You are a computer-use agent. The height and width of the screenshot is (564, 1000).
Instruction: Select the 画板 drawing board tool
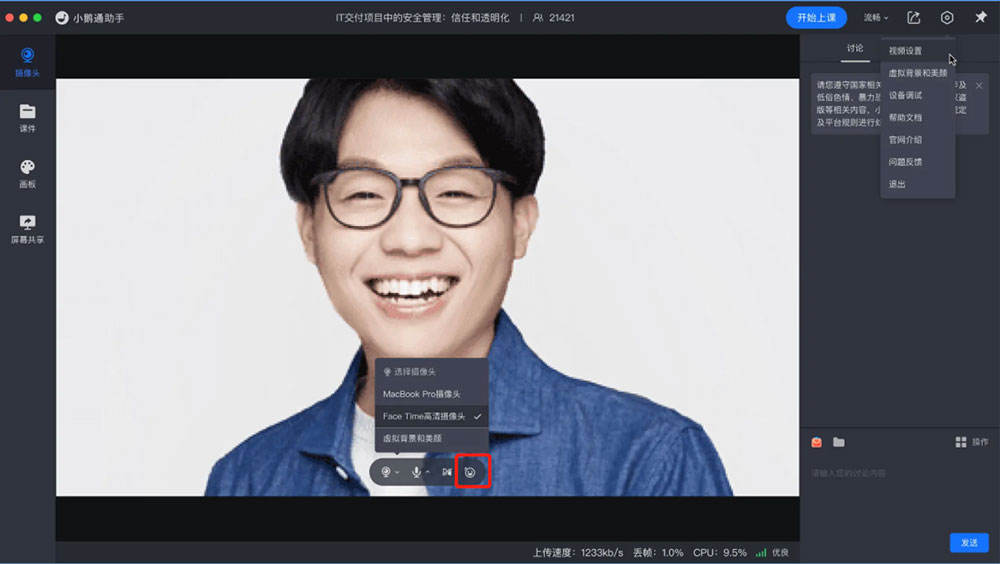[28, 173]
